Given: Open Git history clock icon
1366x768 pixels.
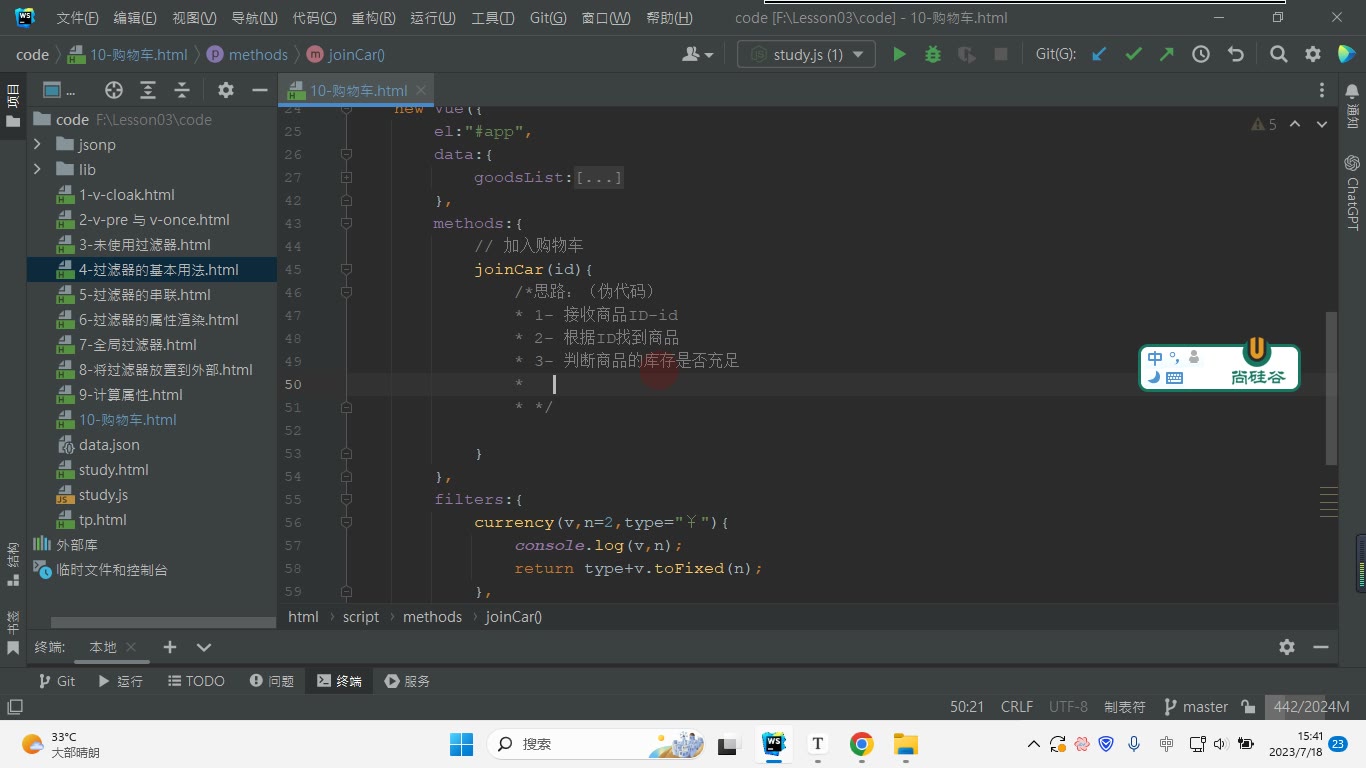Looking at the screenshot, I should [1201, 55].
